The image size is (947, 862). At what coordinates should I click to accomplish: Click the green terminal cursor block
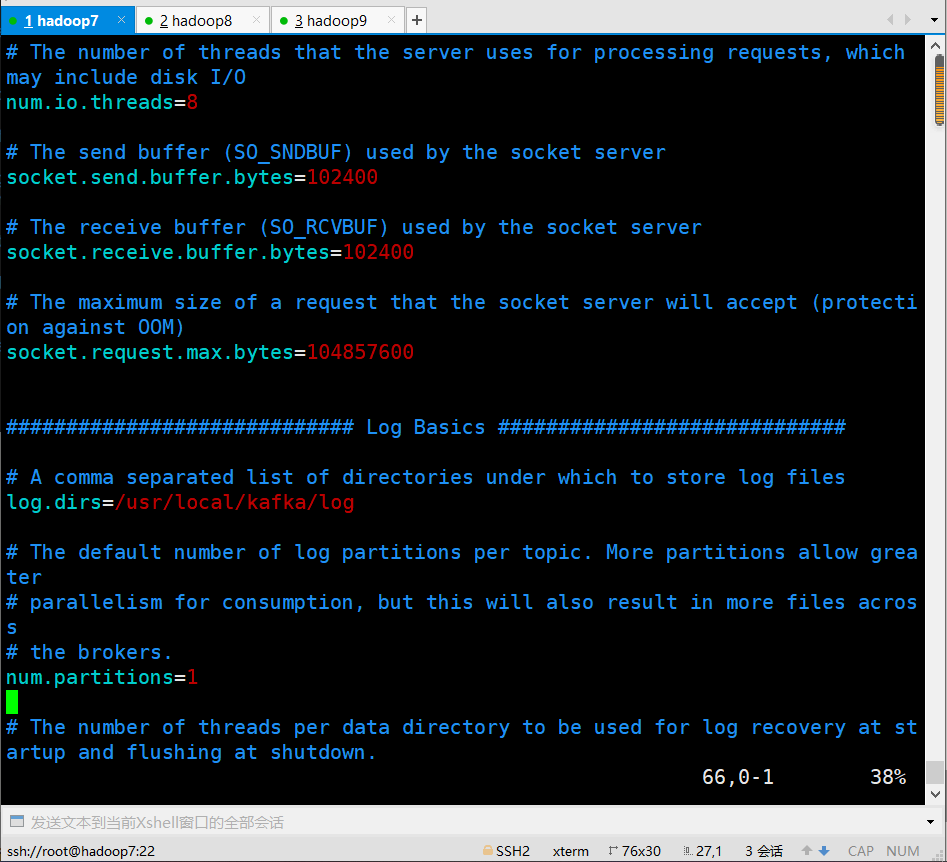click(12, 702)
